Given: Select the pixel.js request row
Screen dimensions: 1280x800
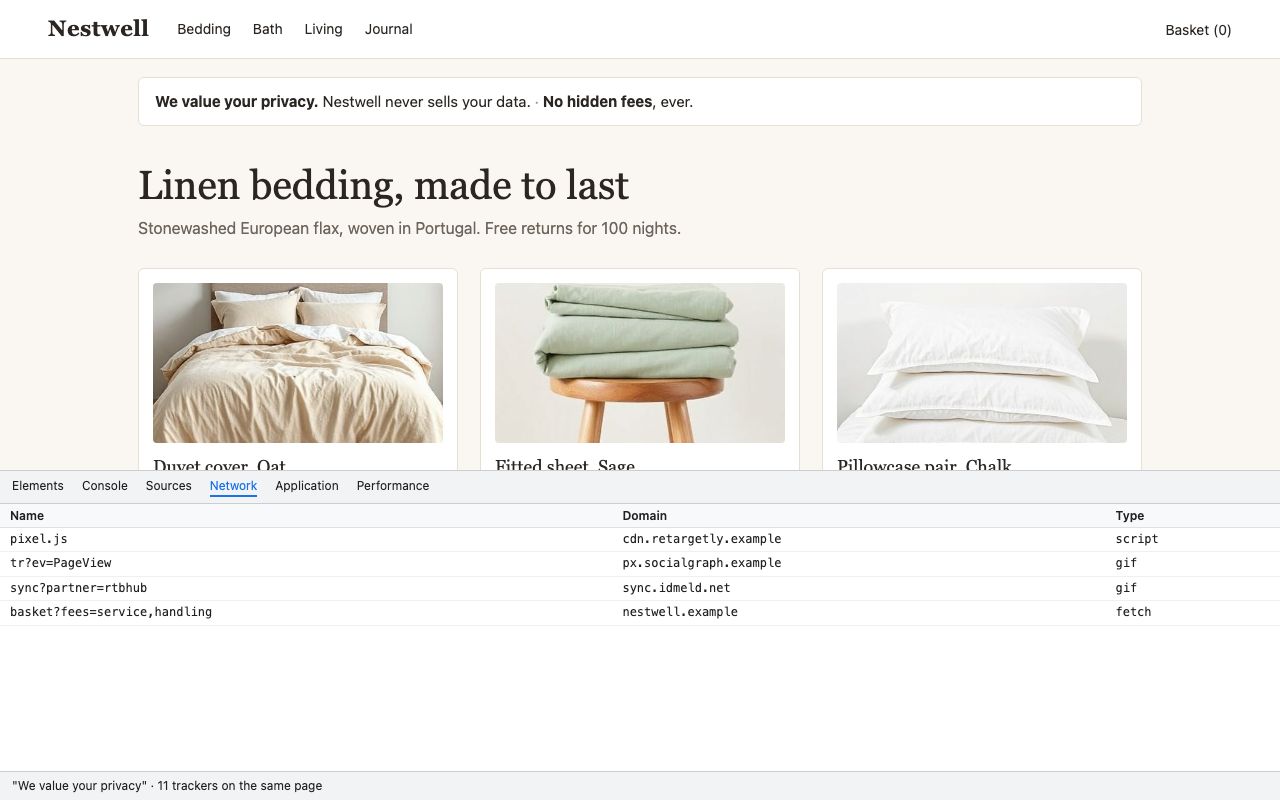Looking at the screenshot, I should pyautogui.click(x=640, y=539).
